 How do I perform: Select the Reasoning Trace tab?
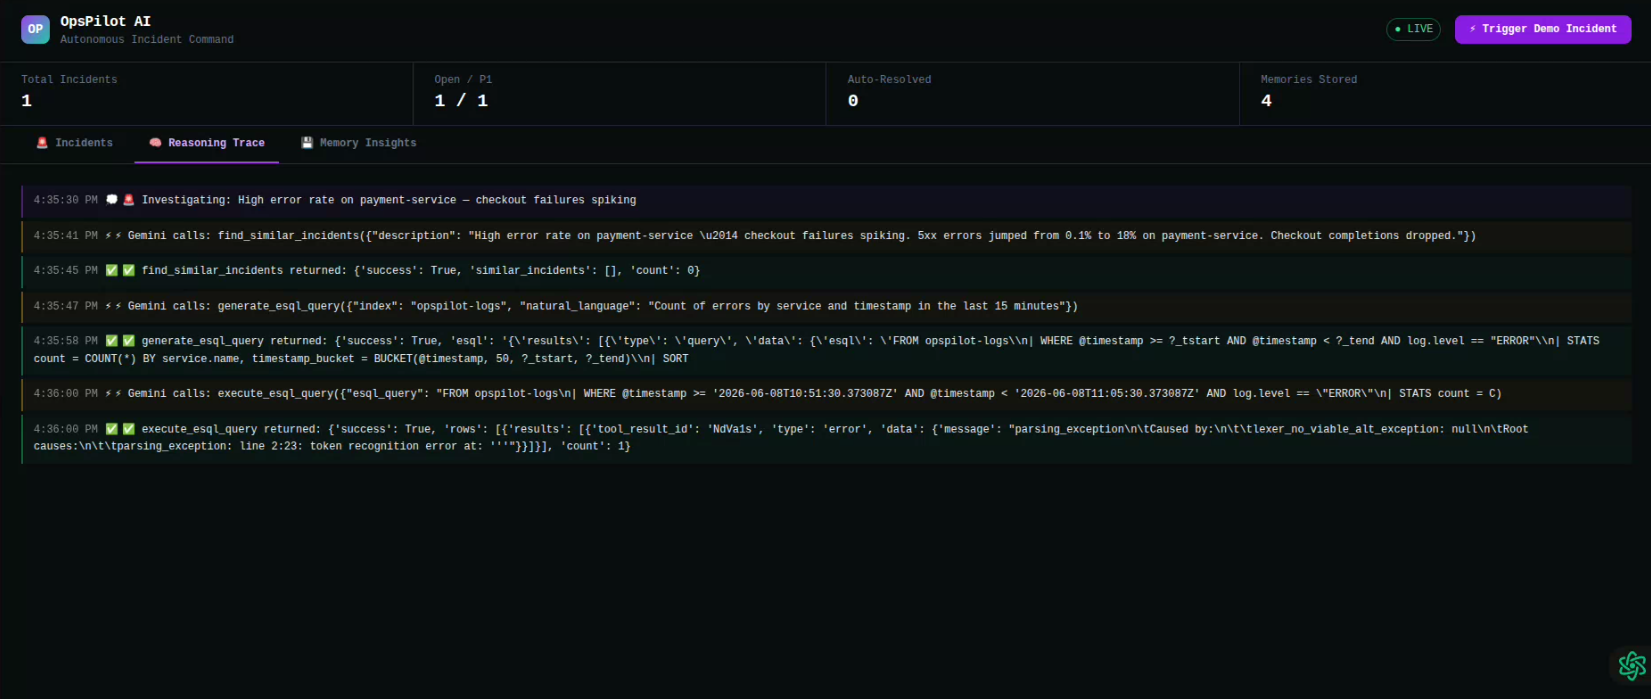(207, 143)
